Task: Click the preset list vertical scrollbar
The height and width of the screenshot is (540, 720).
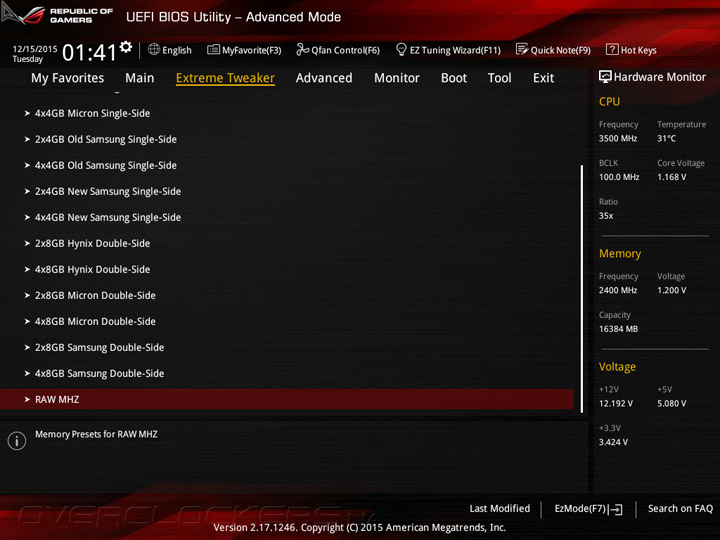Action: 582,288
